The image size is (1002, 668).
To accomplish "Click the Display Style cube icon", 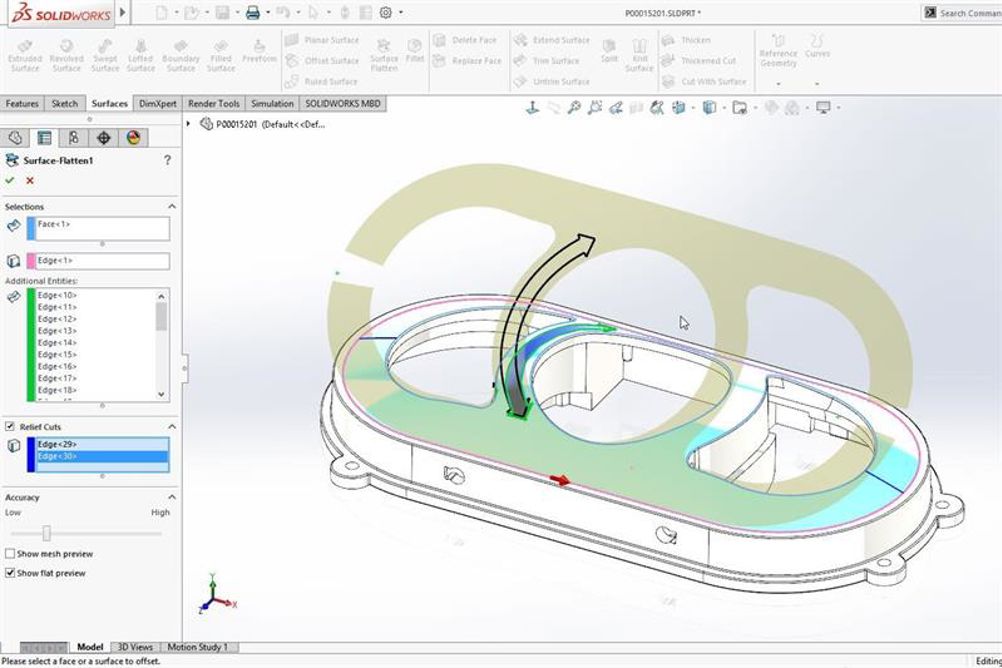I will tap(709, 108).
